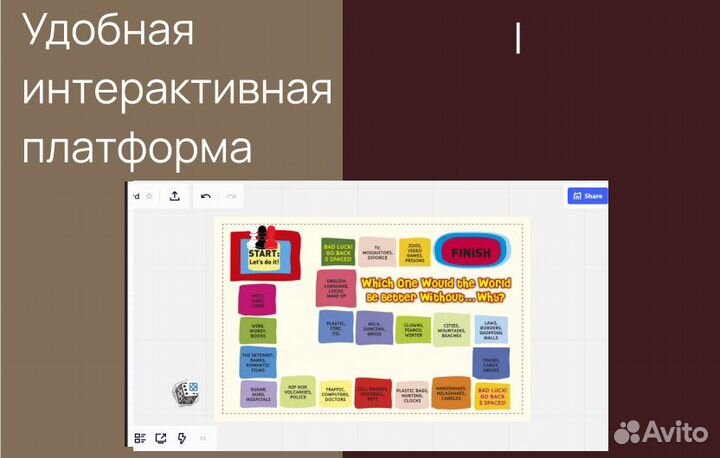
Task: Open the export board upload icon
Action: (174, 196)
